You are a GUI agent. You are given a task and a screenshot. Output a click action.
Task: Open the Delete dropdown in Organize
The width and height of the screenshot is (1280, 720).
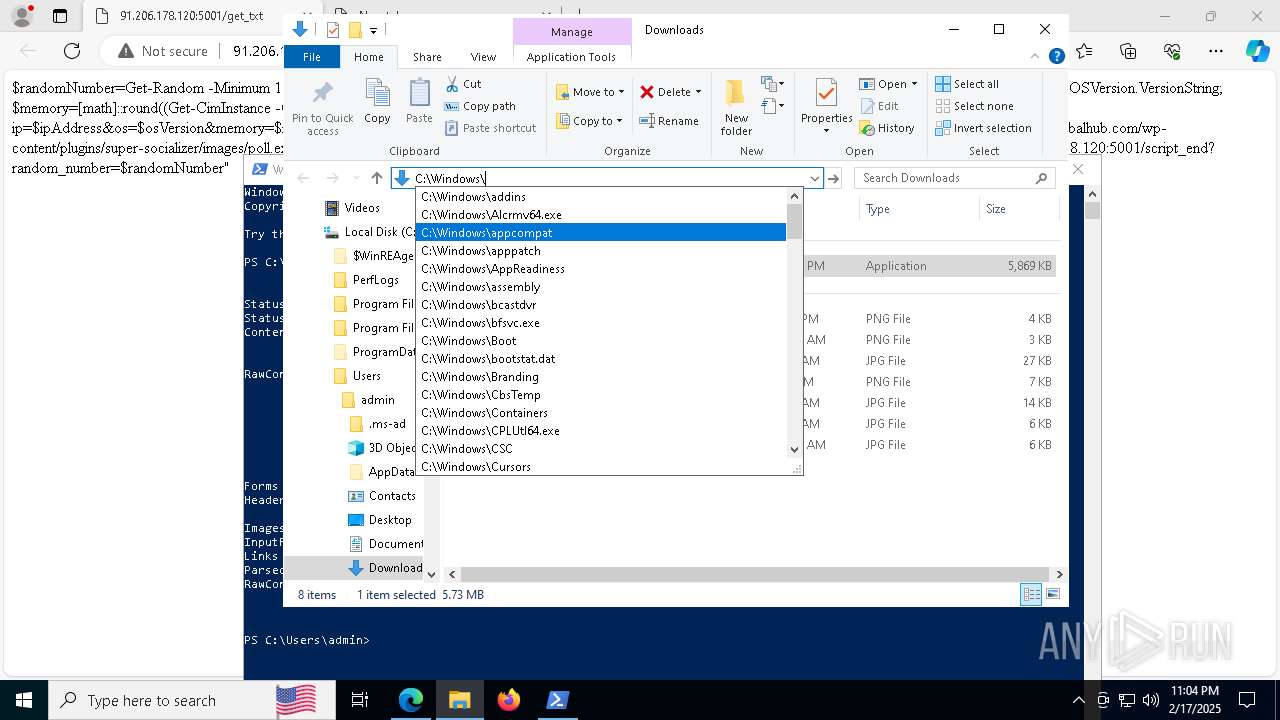click(670, 92)
